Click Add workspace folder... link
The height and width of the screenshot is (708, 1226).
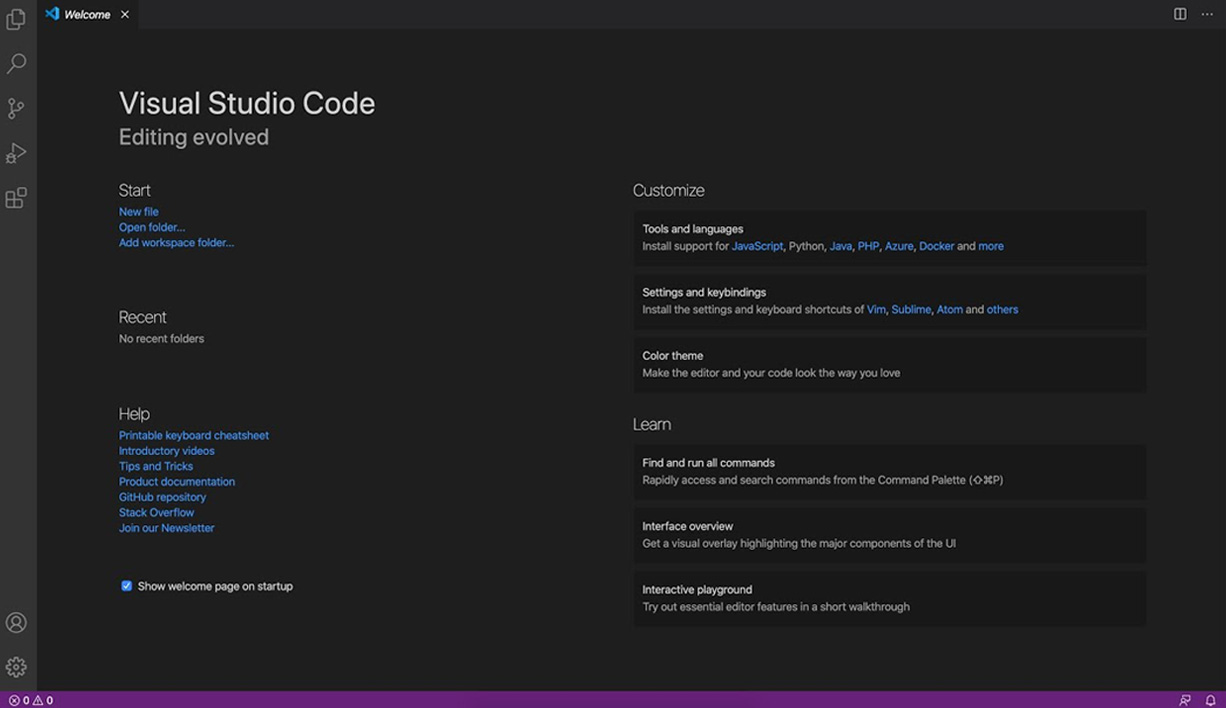click(176, 243)
